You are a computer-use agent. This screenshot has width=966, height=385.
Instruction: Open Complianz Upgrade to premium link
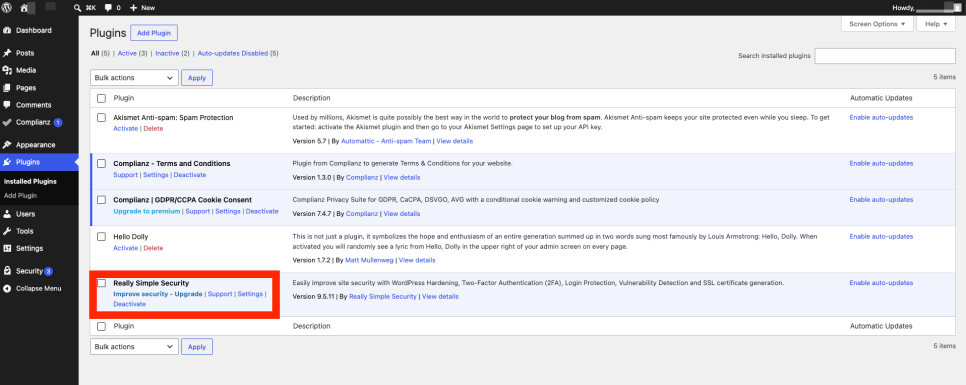[147, 211]
